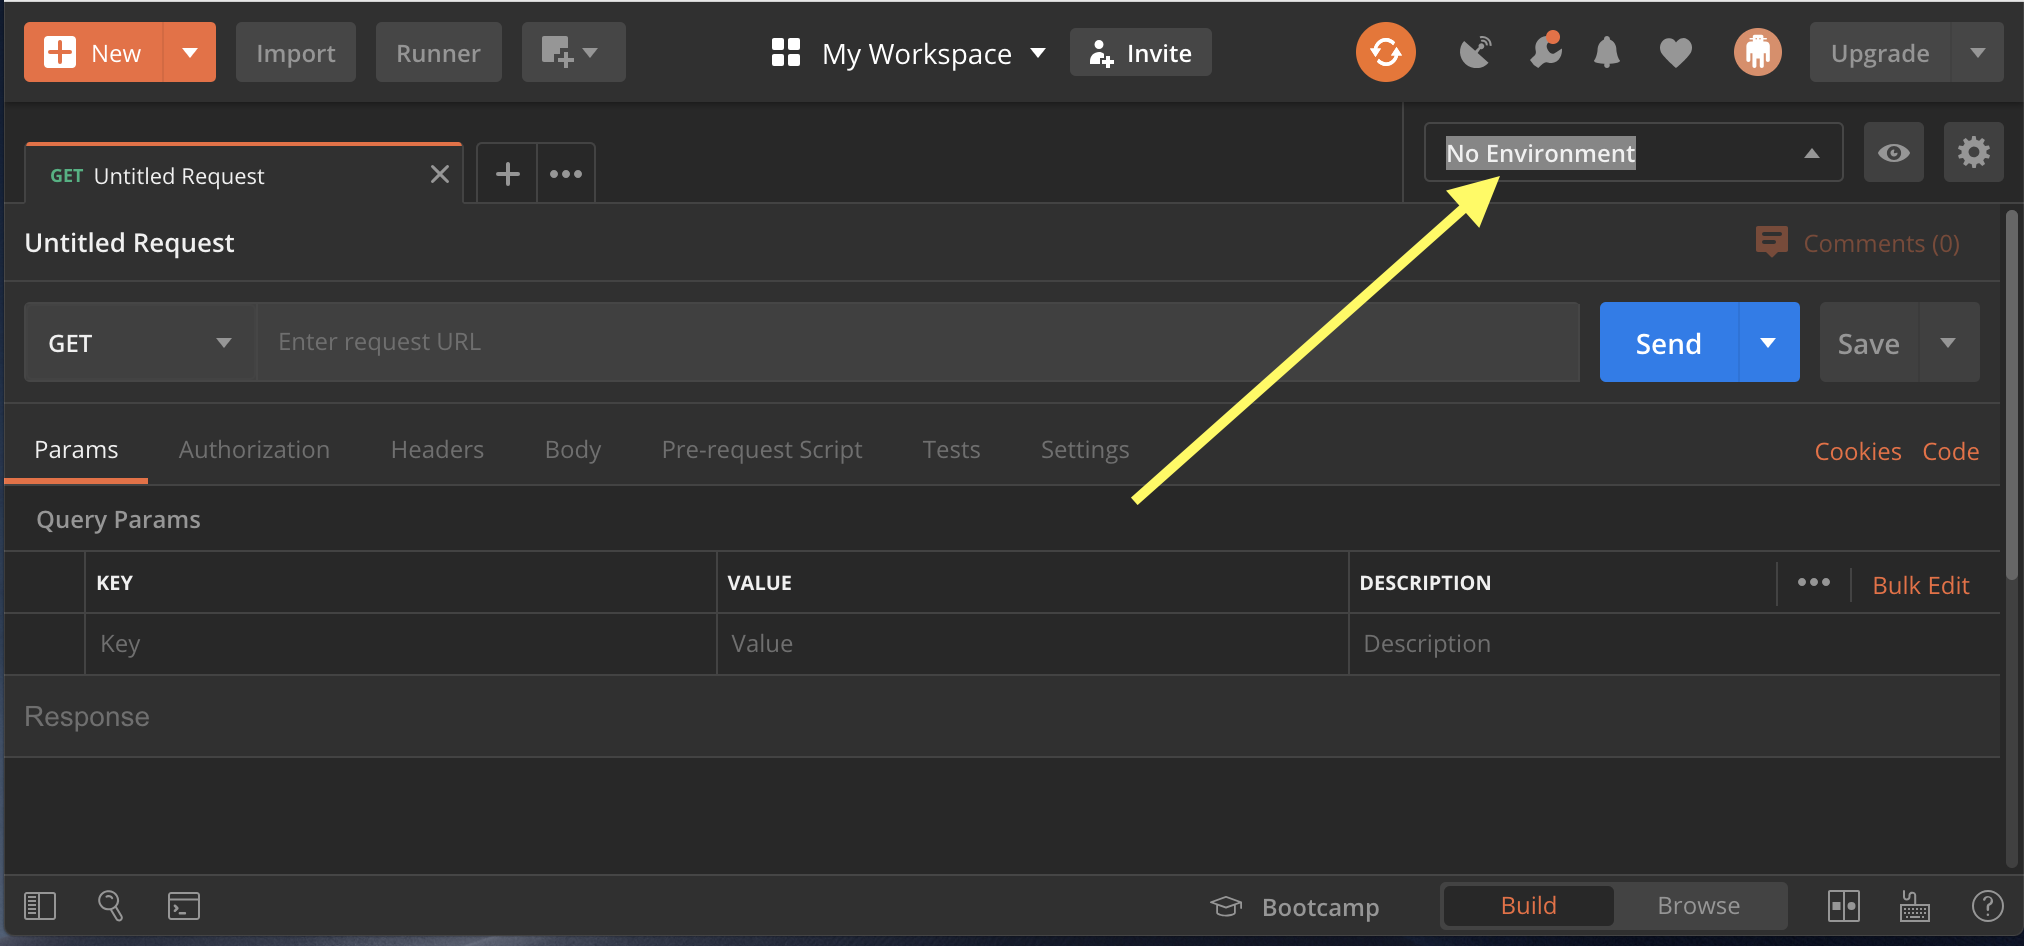The width and height of the screenshot is (2024, 946).
Task: Invite teammates to the workspace
Action: (1141, 52)
